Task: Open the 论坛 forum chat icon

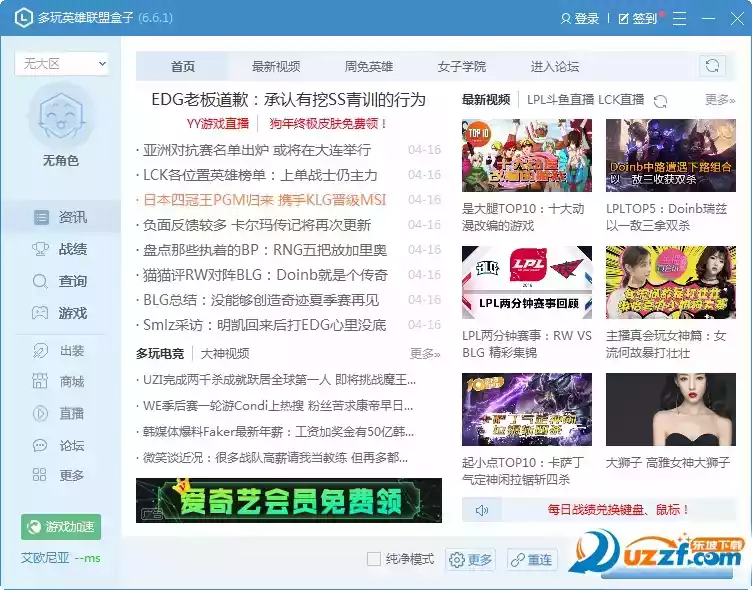Action: point(40,445)
